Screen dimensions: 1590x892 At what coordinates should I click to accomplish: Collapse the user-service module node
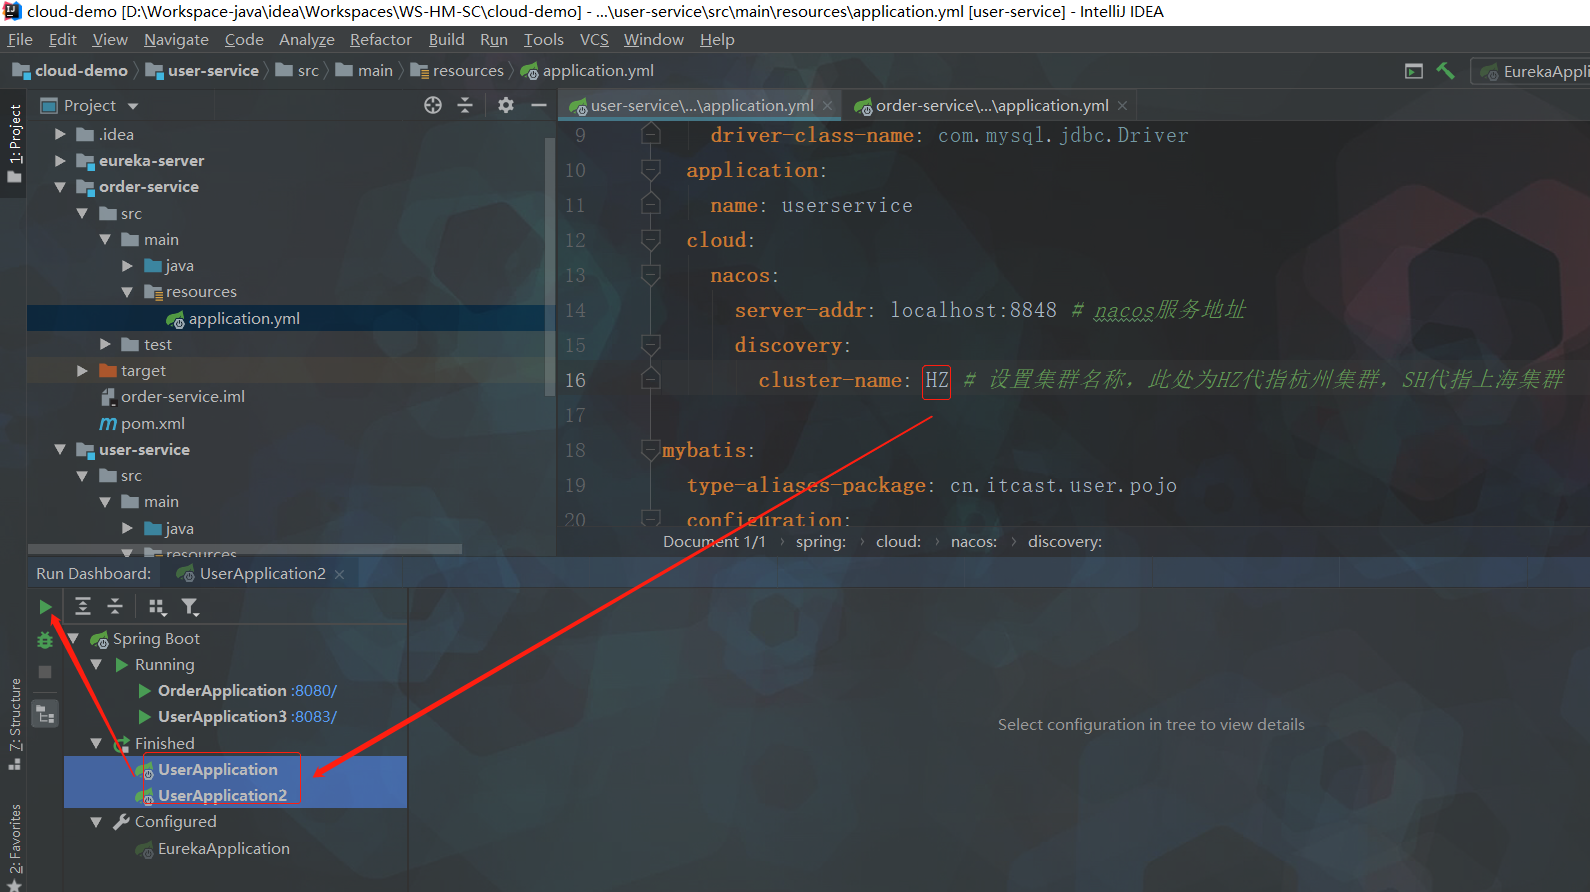(x=60, y=450)
